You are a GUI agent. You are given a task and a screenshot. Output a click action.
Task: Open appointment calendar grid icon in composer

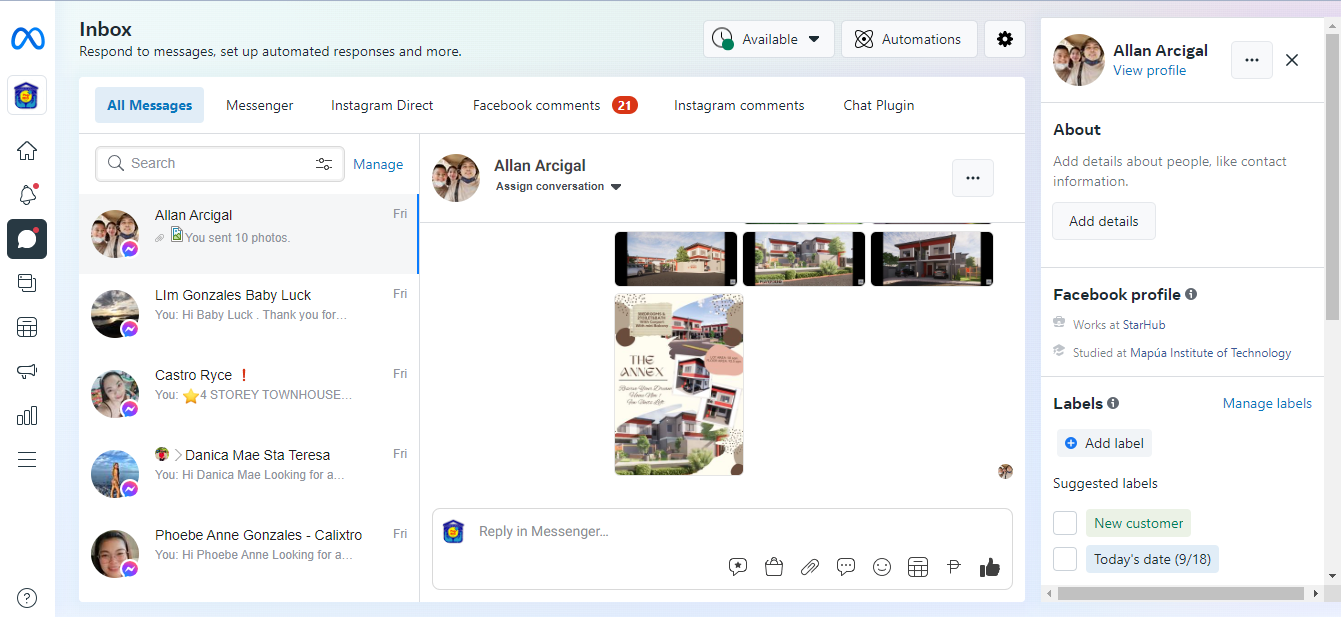click(918, 567)
